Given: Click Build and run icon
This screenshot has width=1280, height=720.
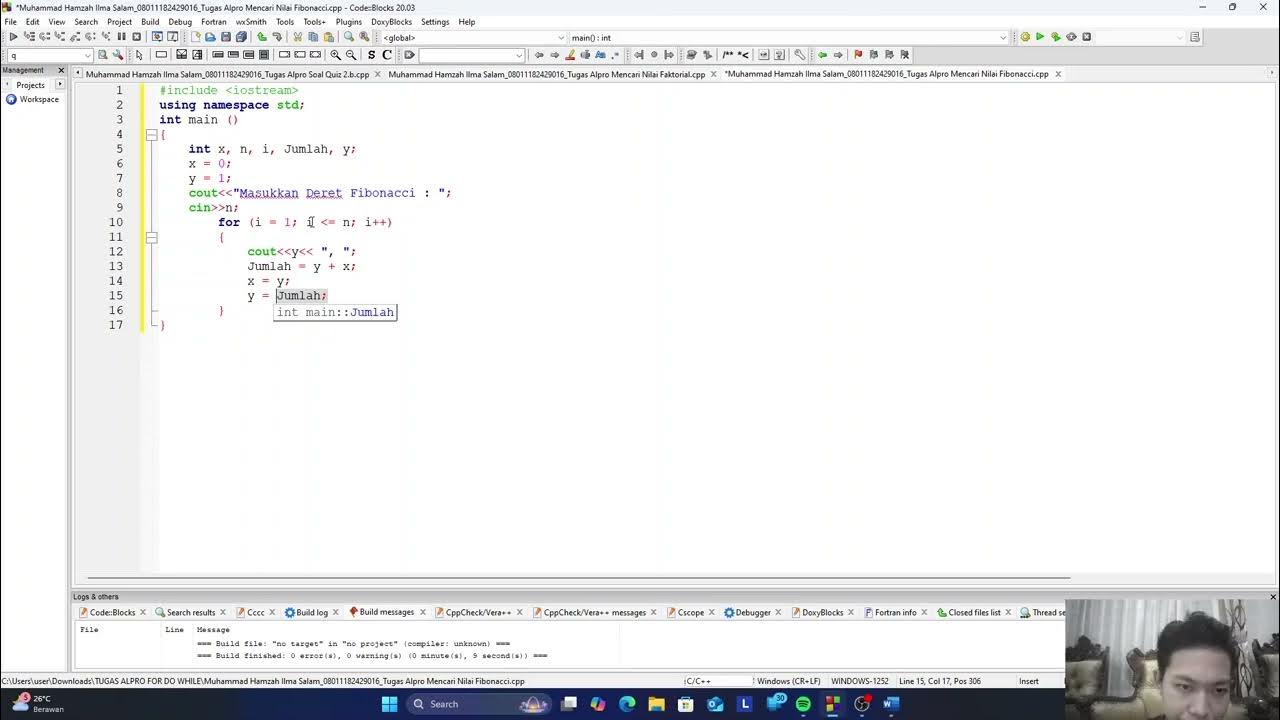Looking at the screenshot, I should [x=1055, y=37].
